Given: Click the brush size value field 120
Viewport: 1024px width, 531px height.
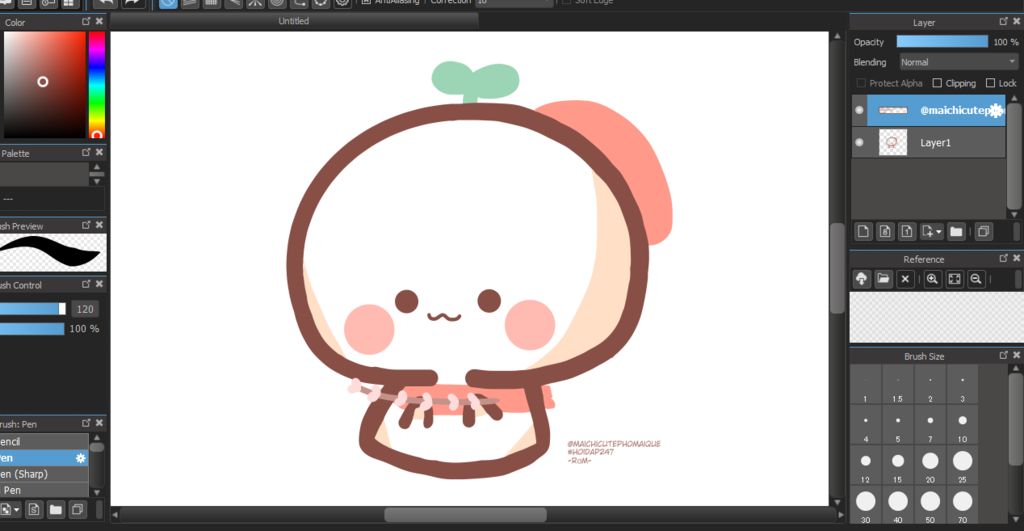Looking at the screenshot, I should pyautogui.click(x=85, y=309).
